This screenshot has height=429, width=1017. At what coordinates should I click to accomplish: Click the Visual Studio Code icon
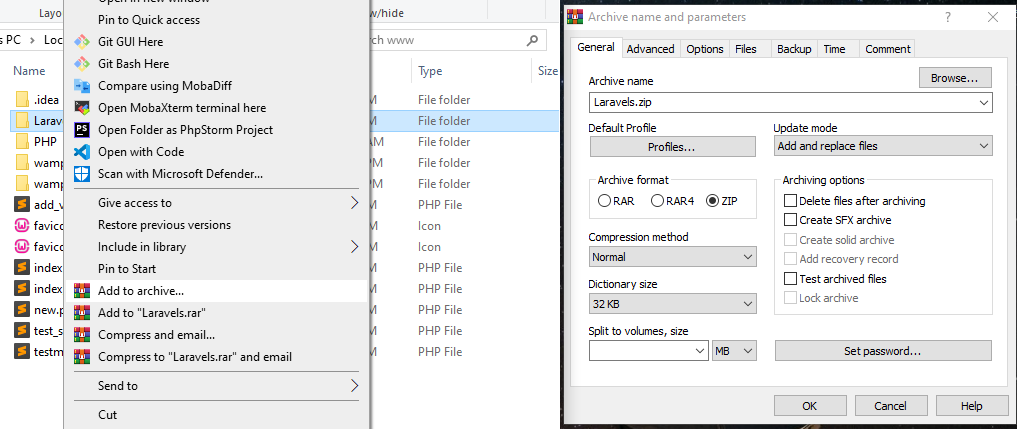tap(82, 152)
